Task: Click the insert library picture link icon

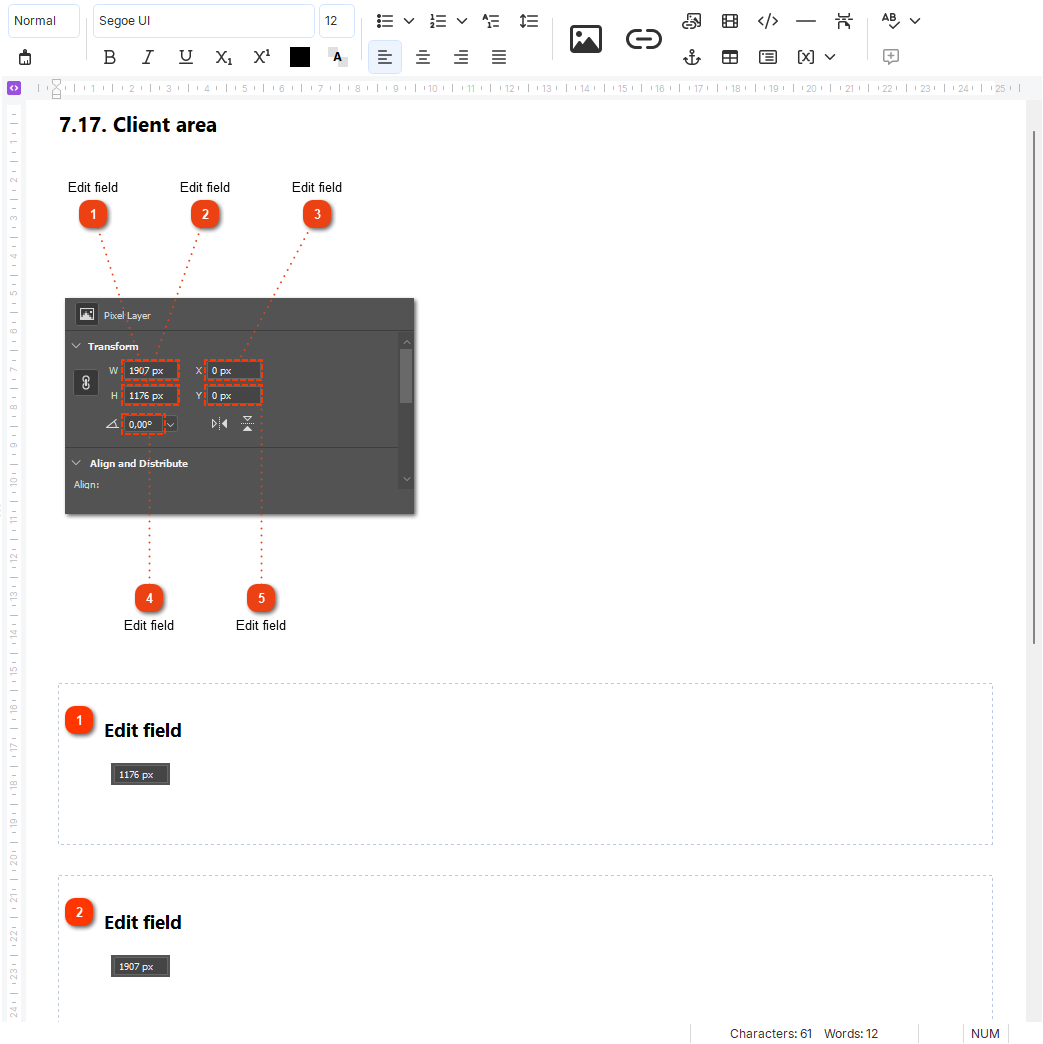Action: (692, 21)
